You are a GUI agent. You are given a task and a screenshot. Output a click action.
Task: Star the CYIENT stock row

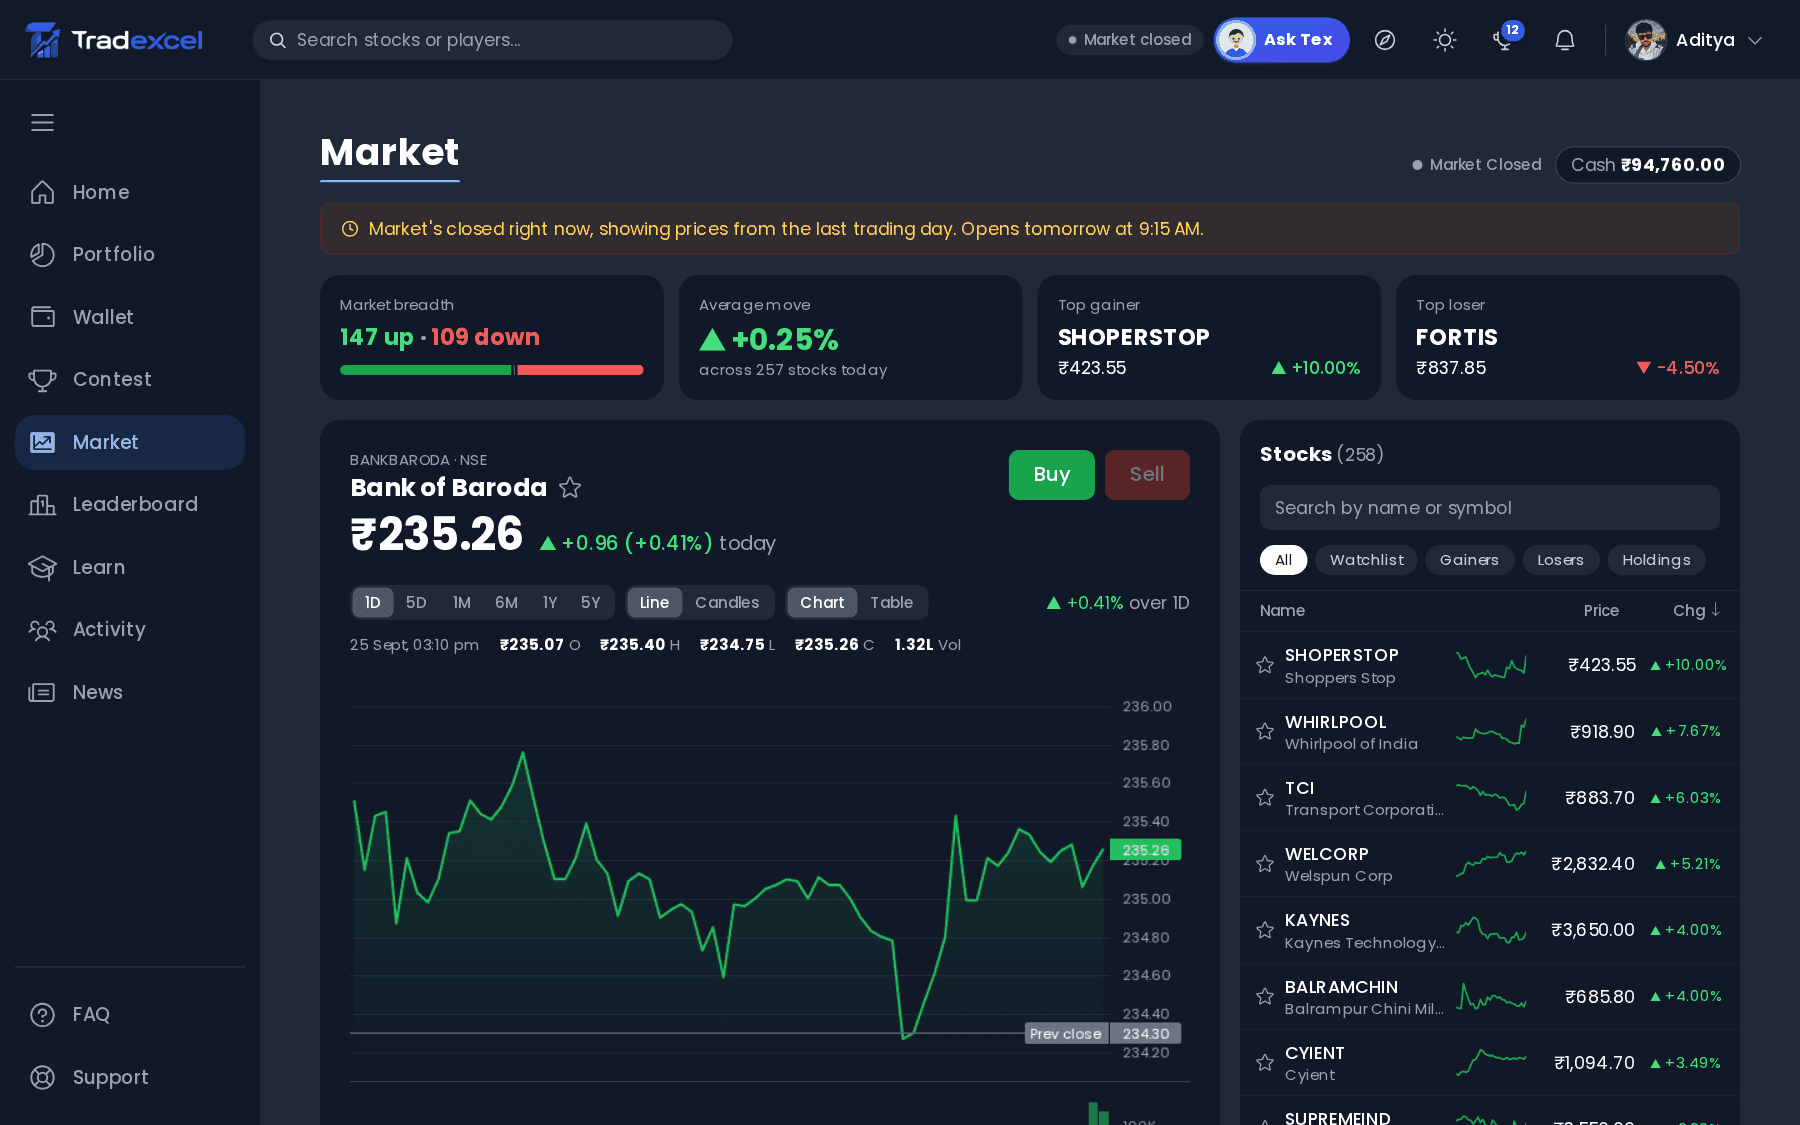[x=1265, y=1063]
